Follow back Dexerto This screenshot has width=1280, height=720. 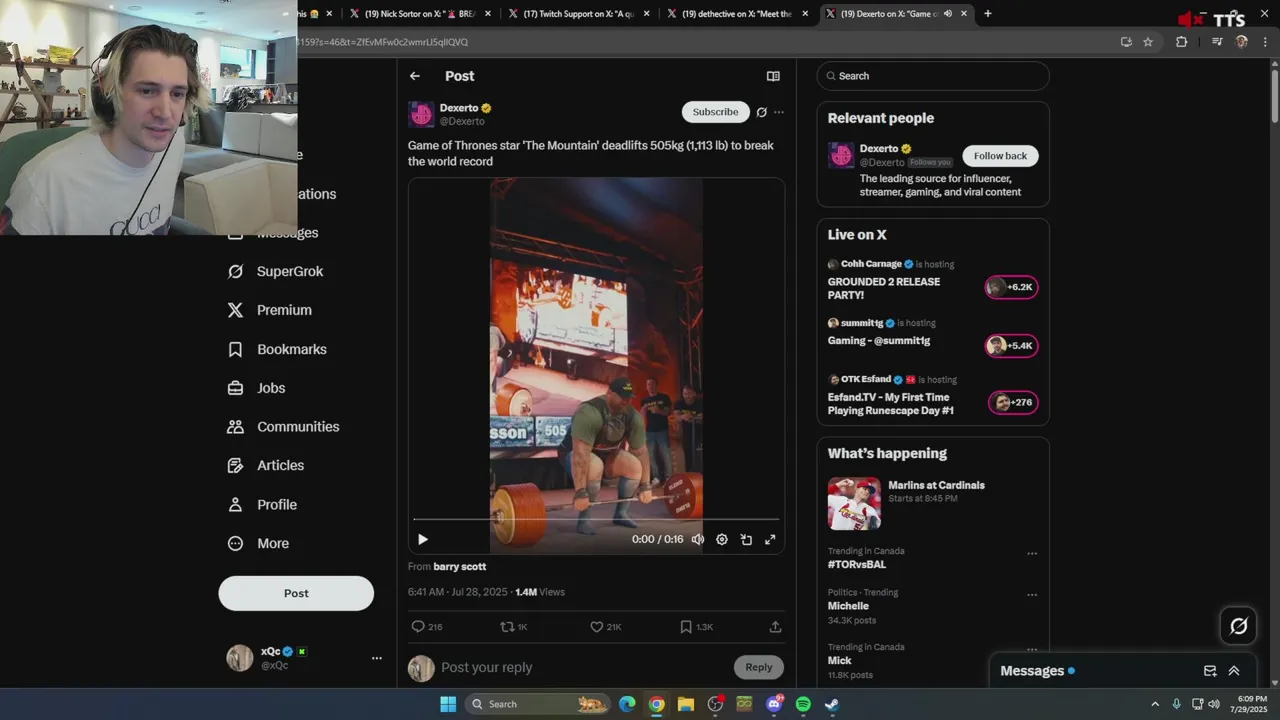[x=1000, y=156]
